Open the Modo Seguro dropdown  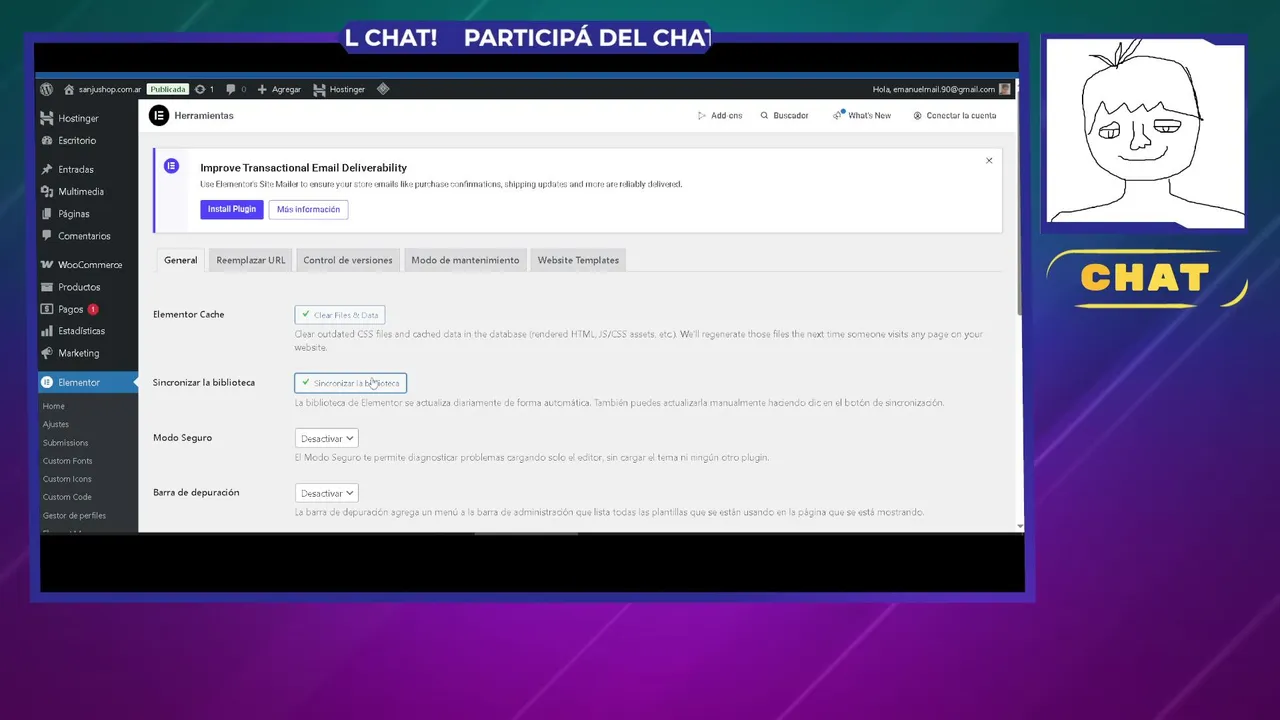point(326,438)
